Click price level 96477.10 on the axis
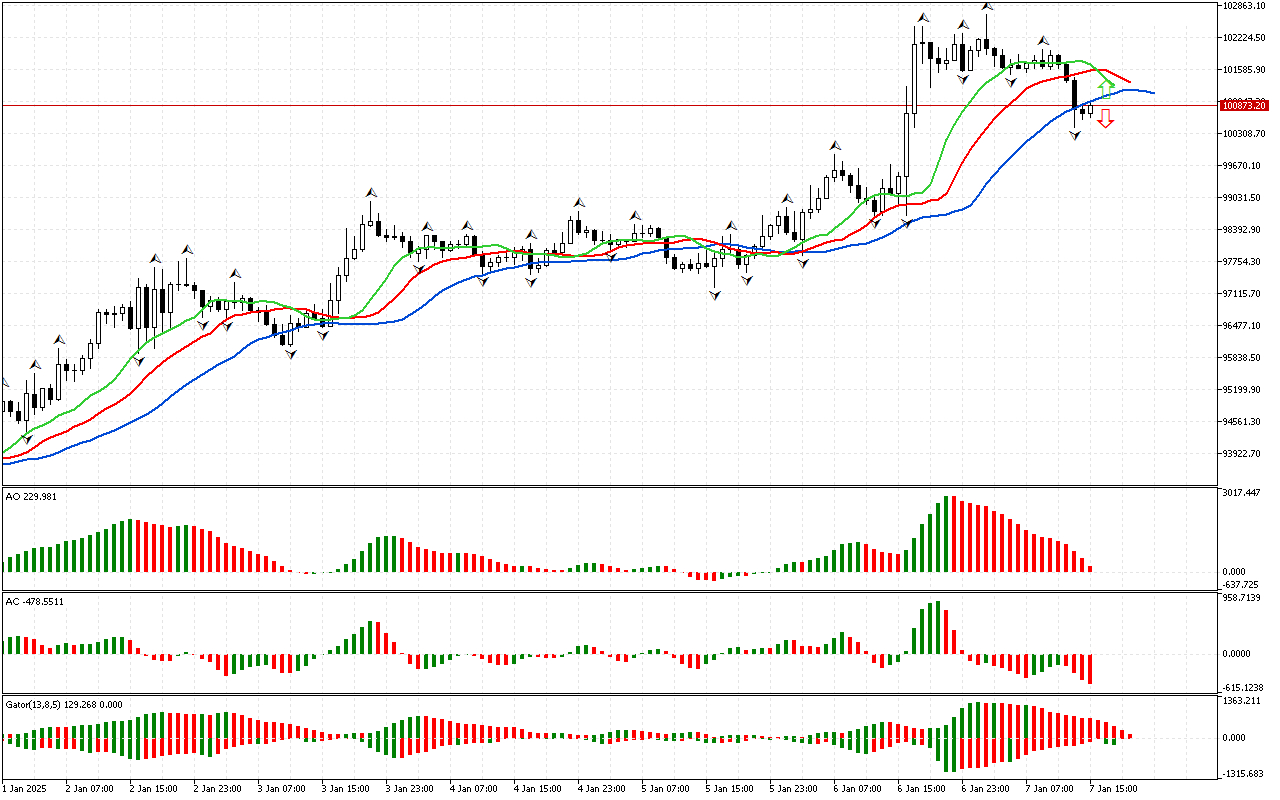Viewport: 1280px width, 800px height. [x=1243, y=326]
